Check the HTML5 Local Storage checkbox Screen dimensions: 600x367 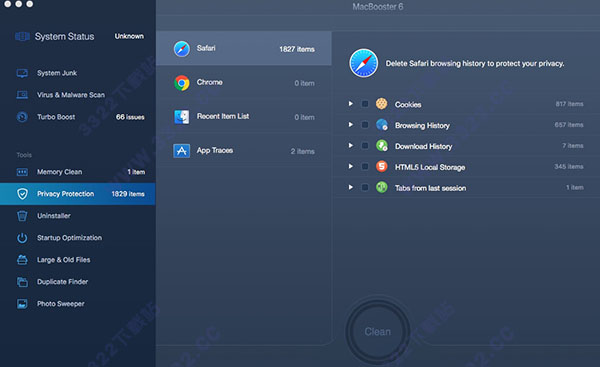pyautogui.click(x=365, y=166)
